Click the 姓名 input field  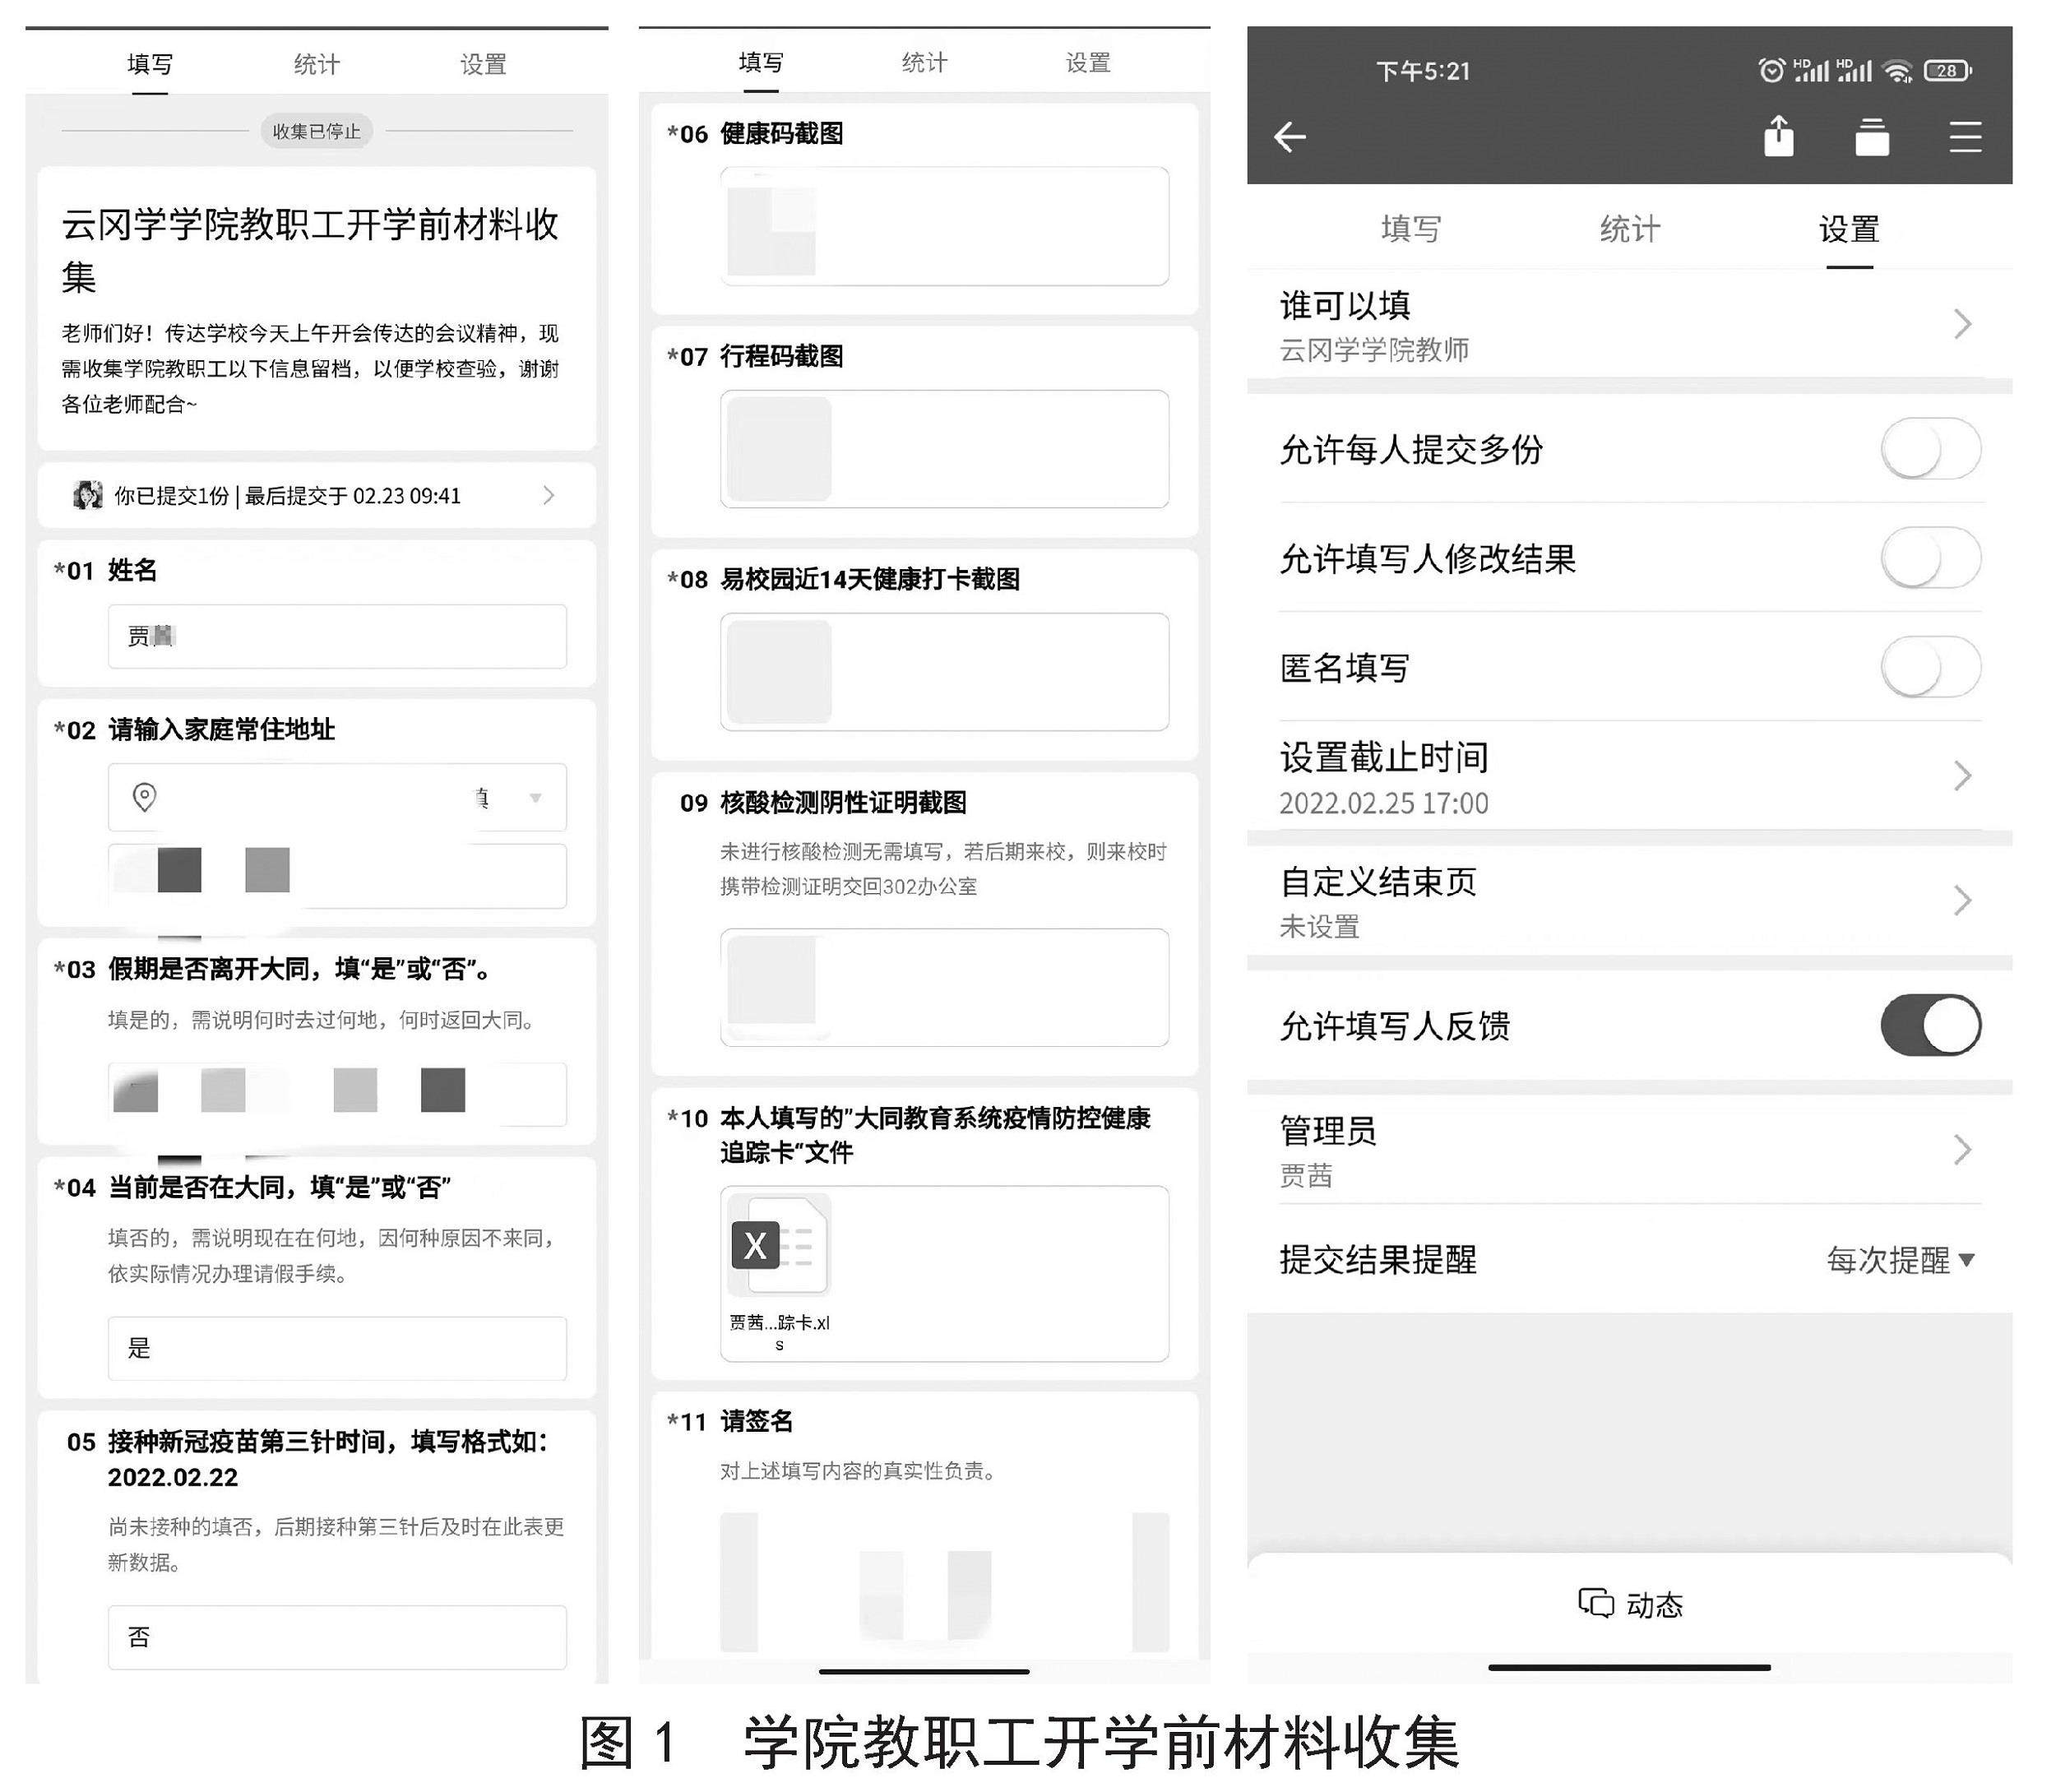click(337, 636)
